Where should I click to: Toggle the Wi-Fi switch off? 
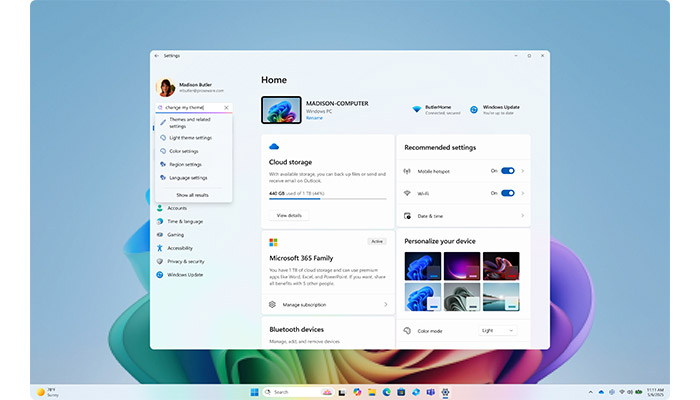tap(508, 193)
